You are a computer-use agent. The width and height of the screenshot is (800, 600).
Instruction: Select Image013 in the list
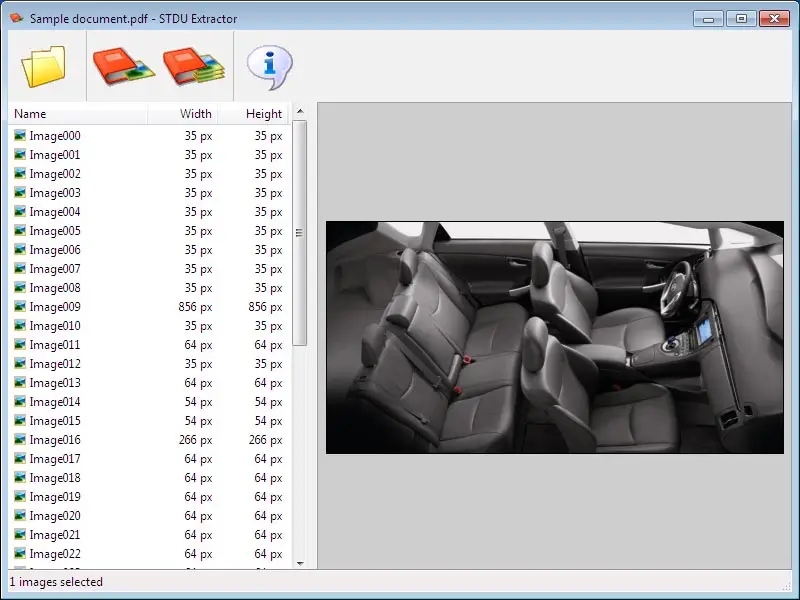149,383
